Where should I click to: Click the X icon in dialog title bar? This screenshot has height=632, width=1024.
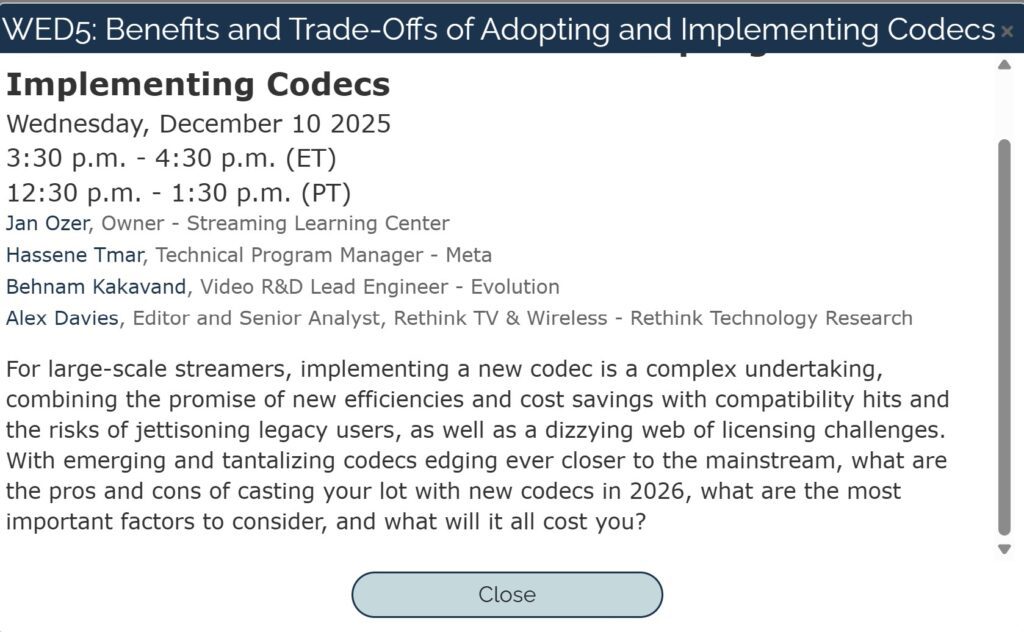1007,31
